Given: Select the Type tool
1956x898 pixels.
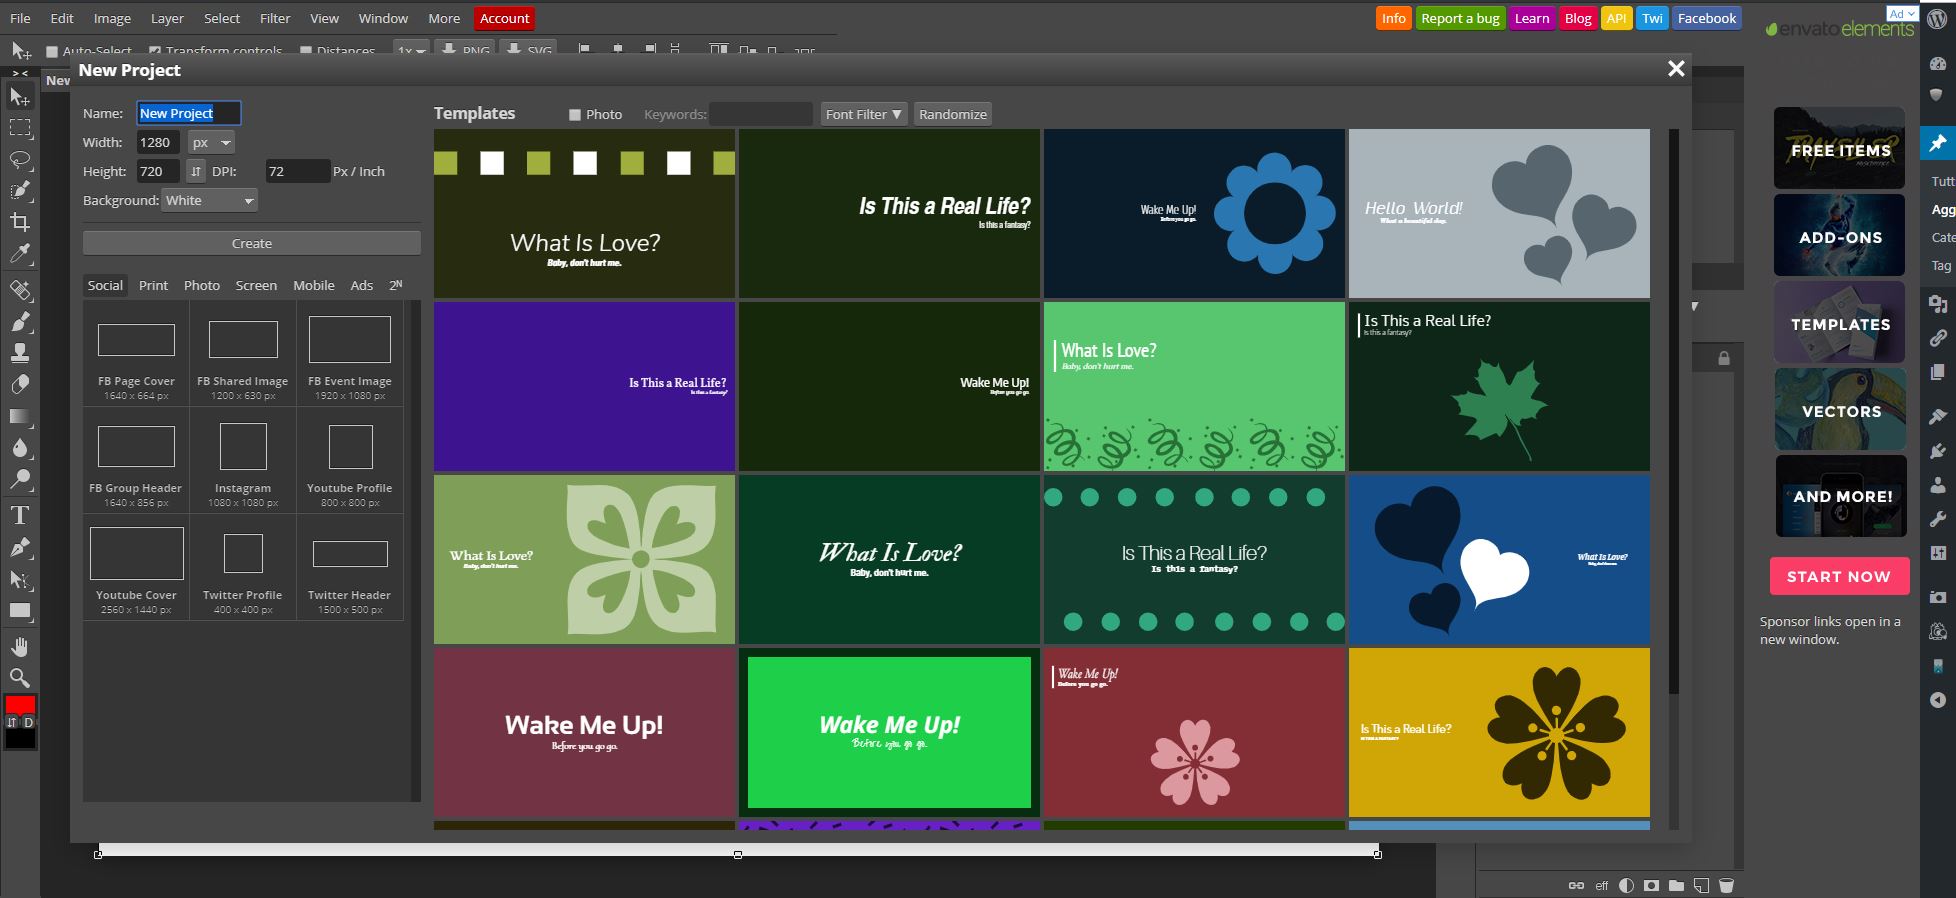Looking at the screenshot, I should [20, 515].
